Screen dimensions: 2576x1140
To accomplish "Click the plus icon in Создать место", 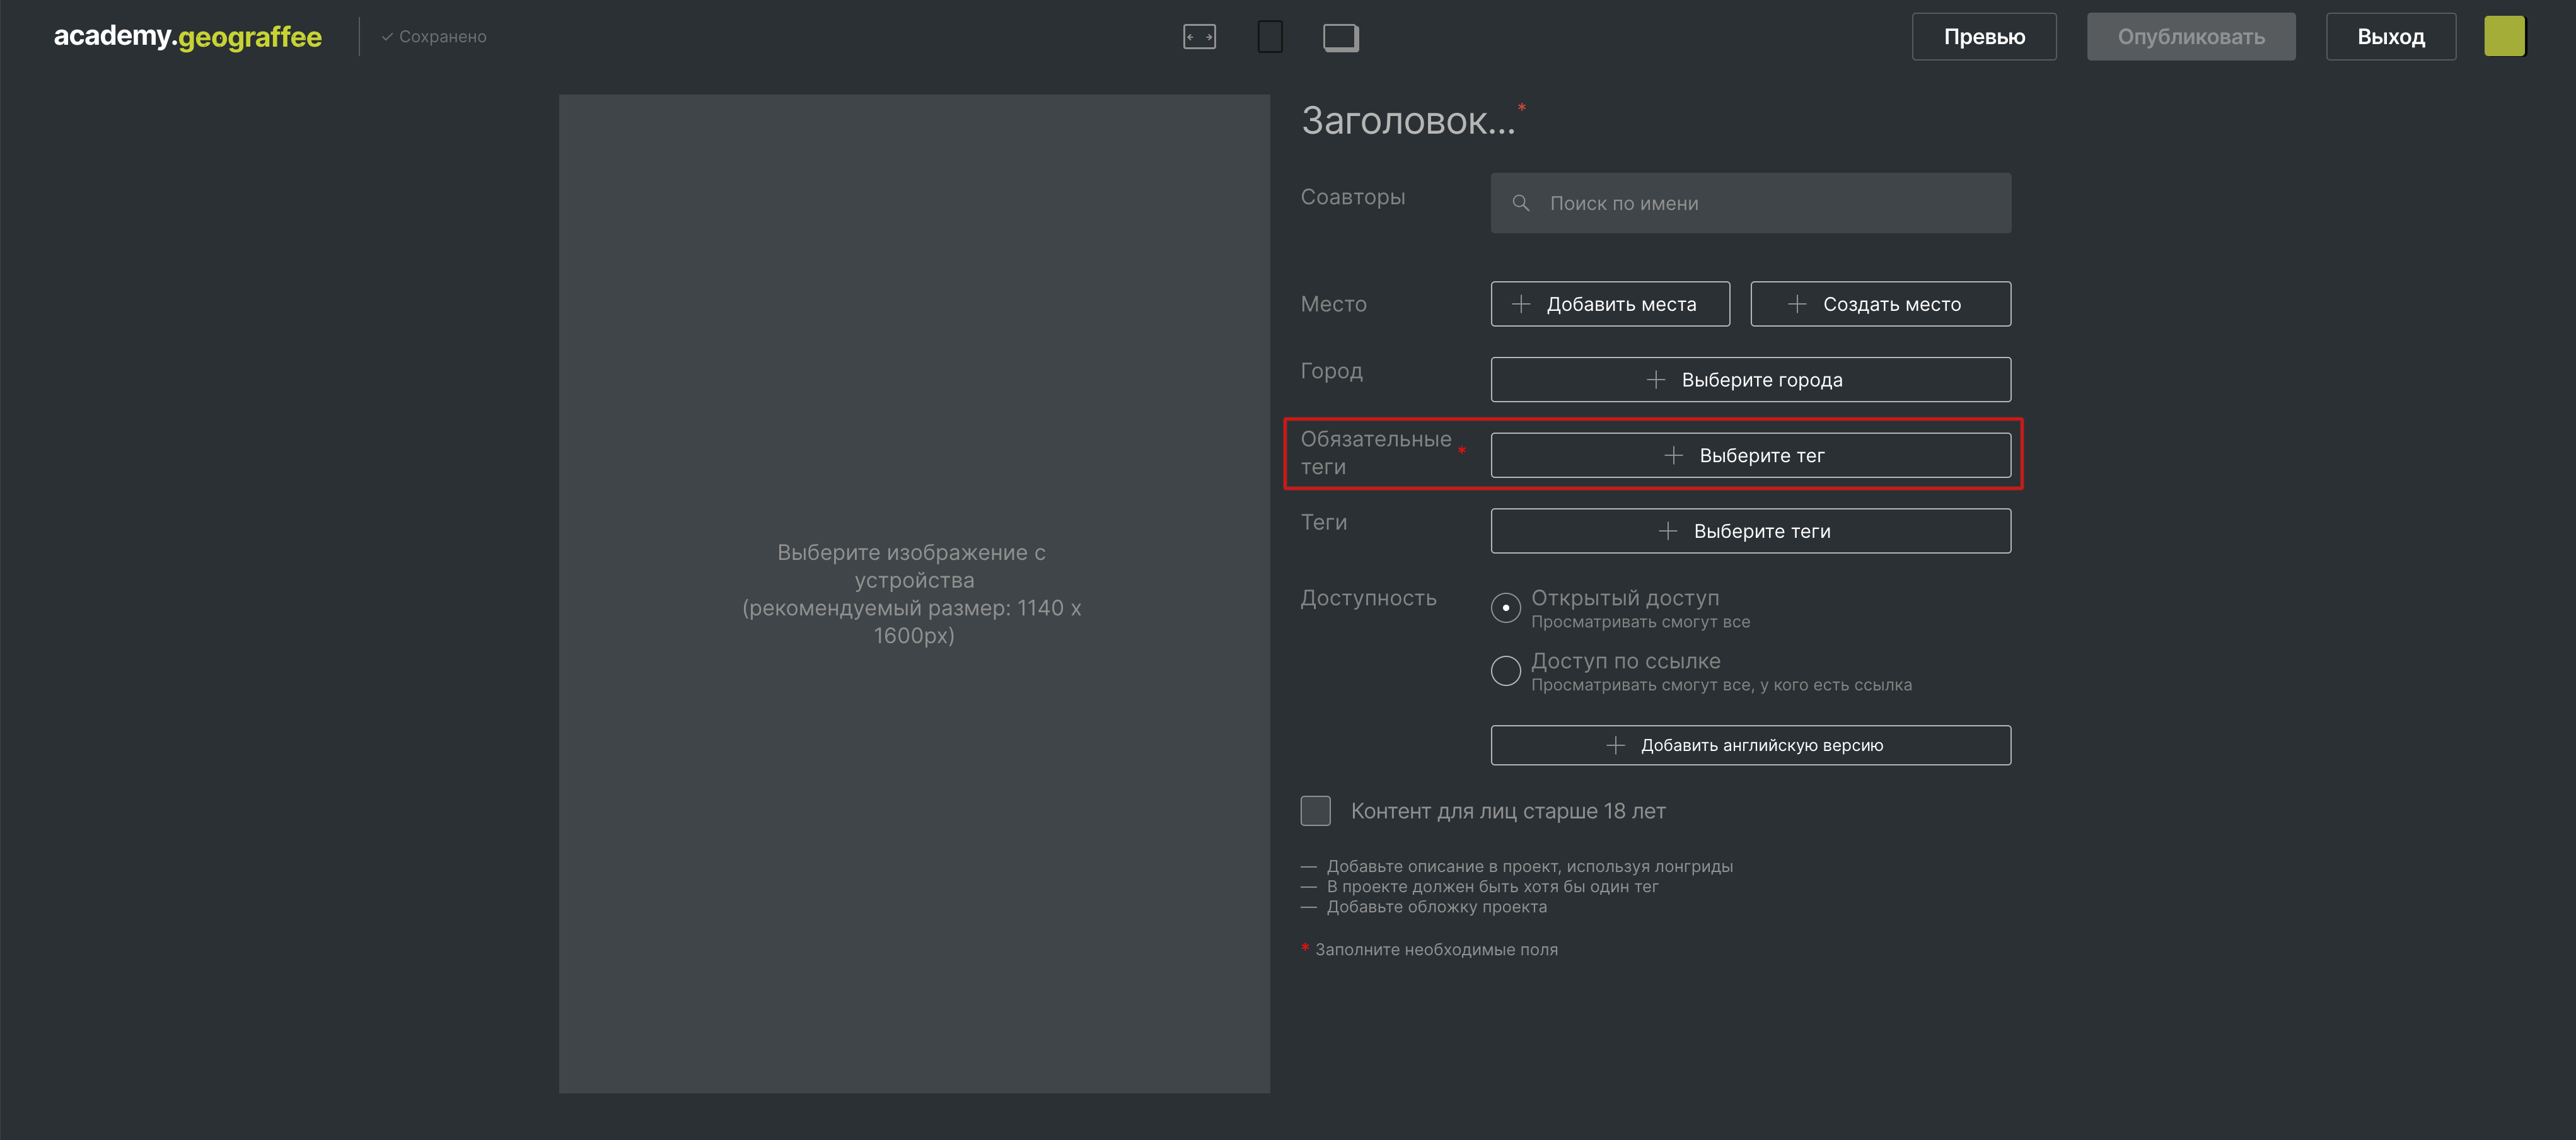I will click(x=1797, y=304).
